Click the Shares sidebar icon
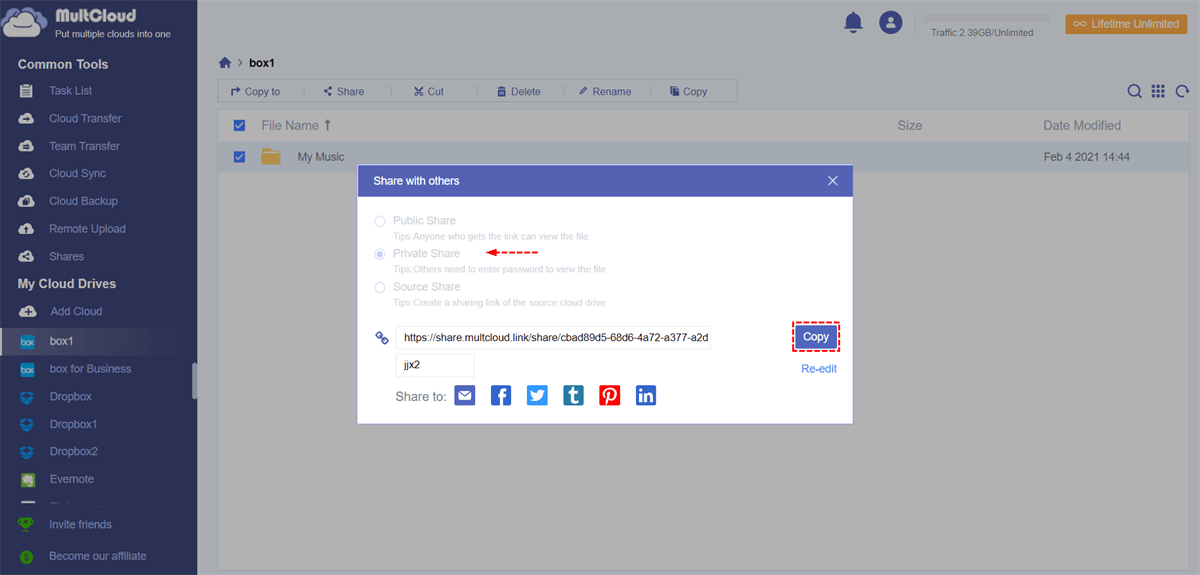The image size is (1200, 575). [27, 256]
